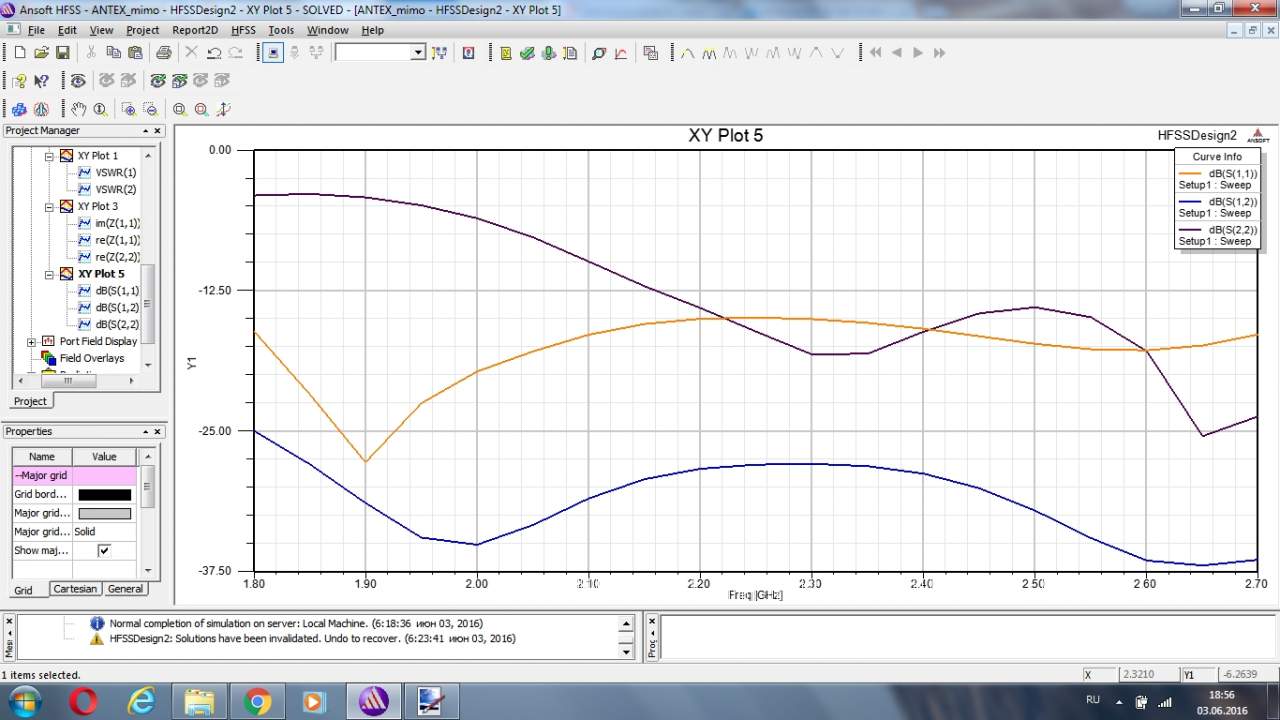Open Opera browser from taskbar
The height and width of the screenshot is (720, 1280).
tap(83, 701)
